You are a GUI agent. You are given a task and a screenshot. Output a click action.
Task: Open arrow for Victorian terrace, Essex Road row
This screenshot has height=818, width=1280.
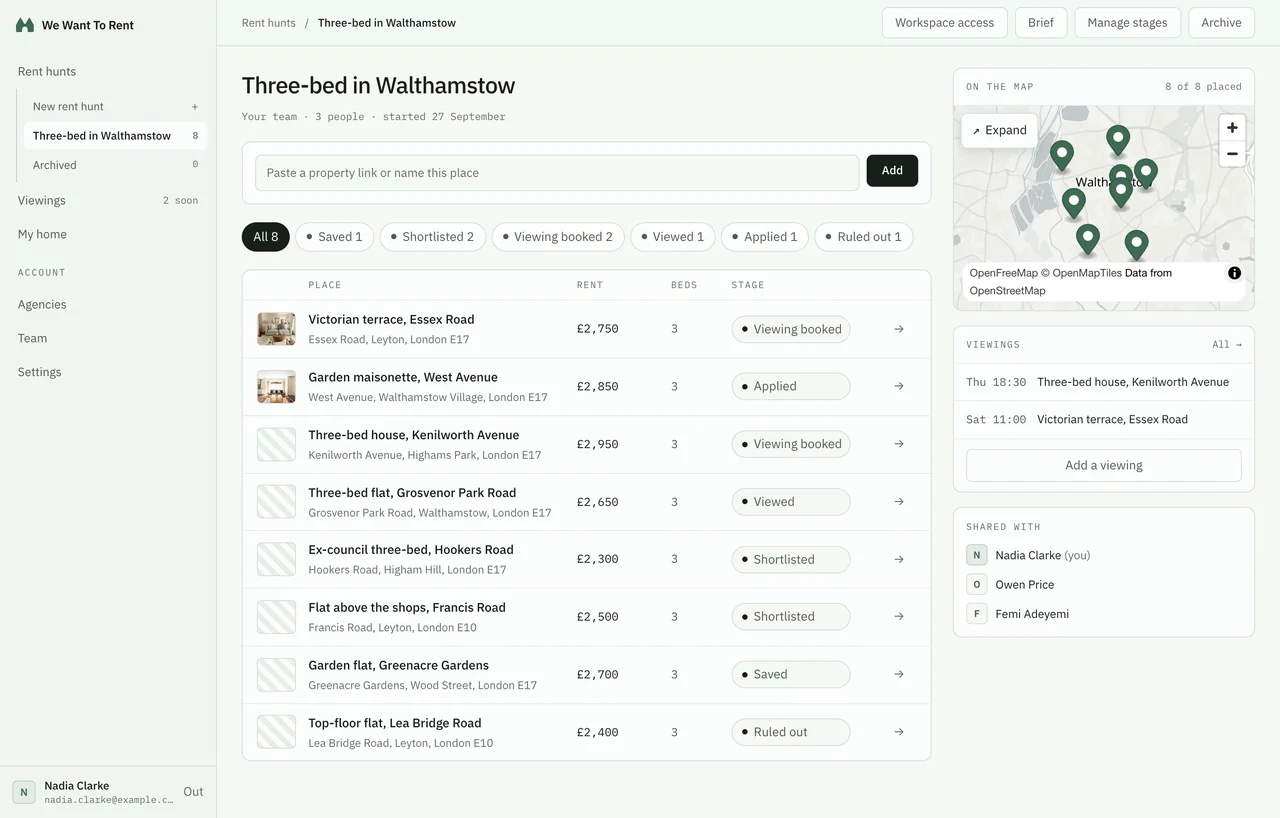point(899,329)
